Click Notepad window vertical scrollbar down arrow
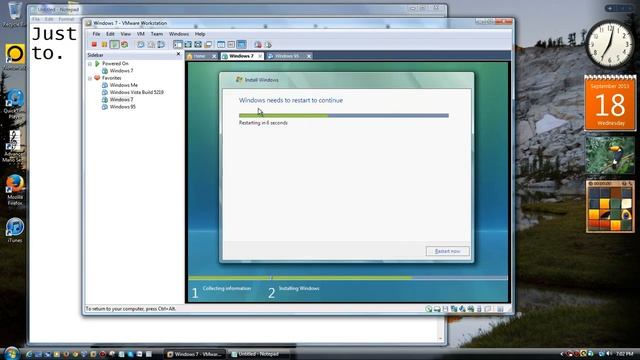This screenshot has width=640, height=360. 440,338
